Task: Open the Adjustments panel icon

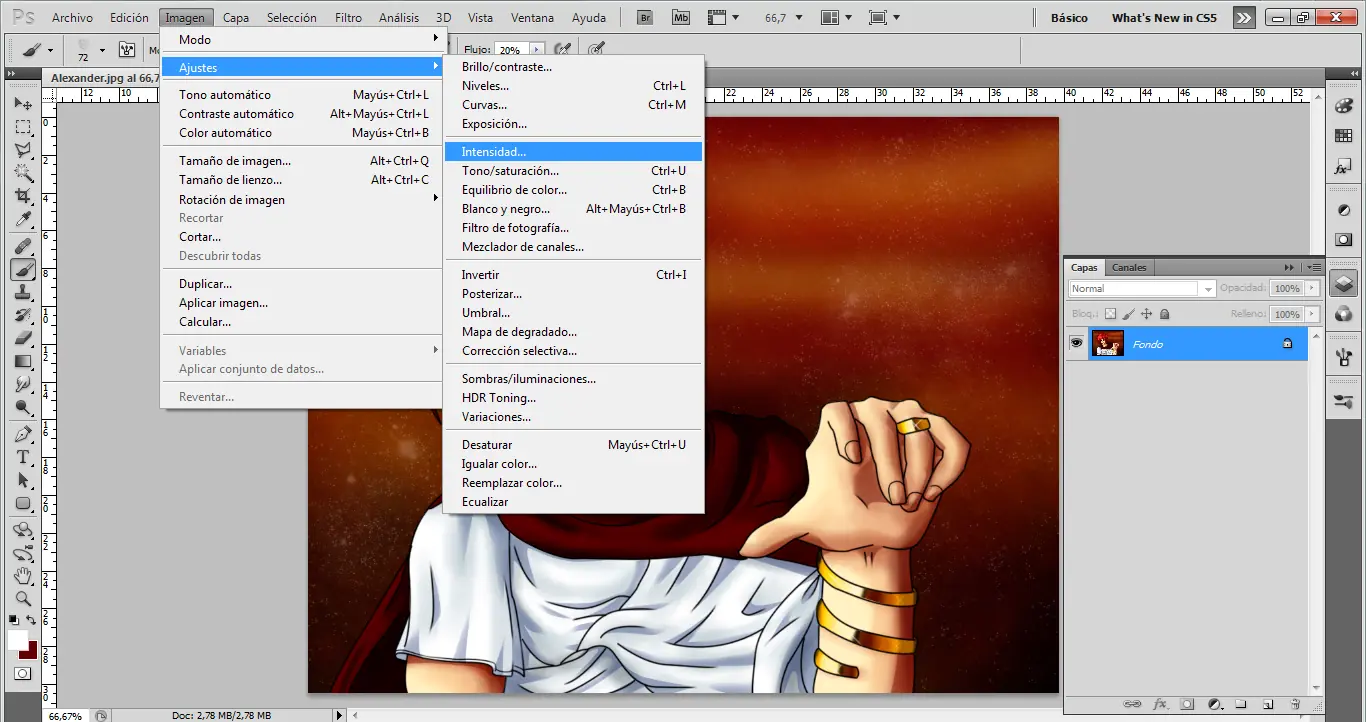Action: [1344, 210]
